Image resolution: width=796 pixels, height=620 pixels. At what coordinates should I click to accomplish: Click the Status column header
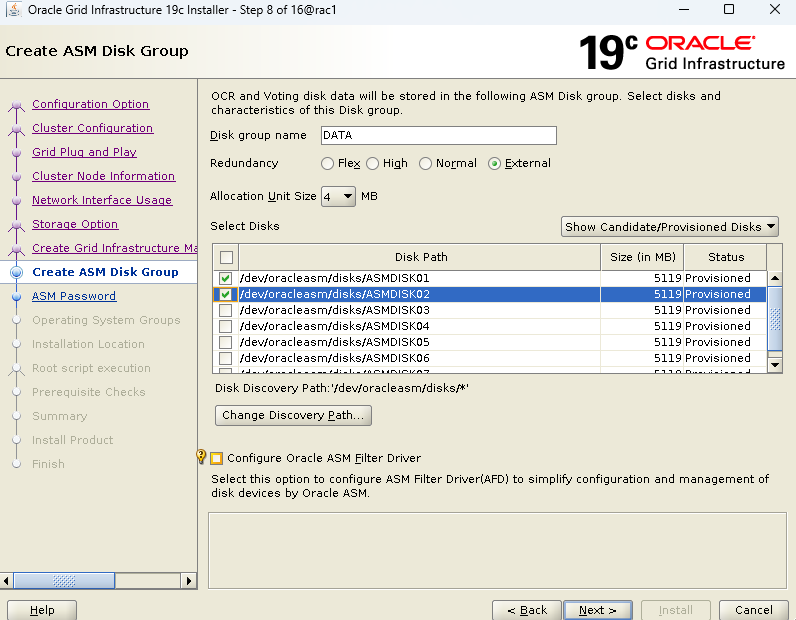click(725, 257)
